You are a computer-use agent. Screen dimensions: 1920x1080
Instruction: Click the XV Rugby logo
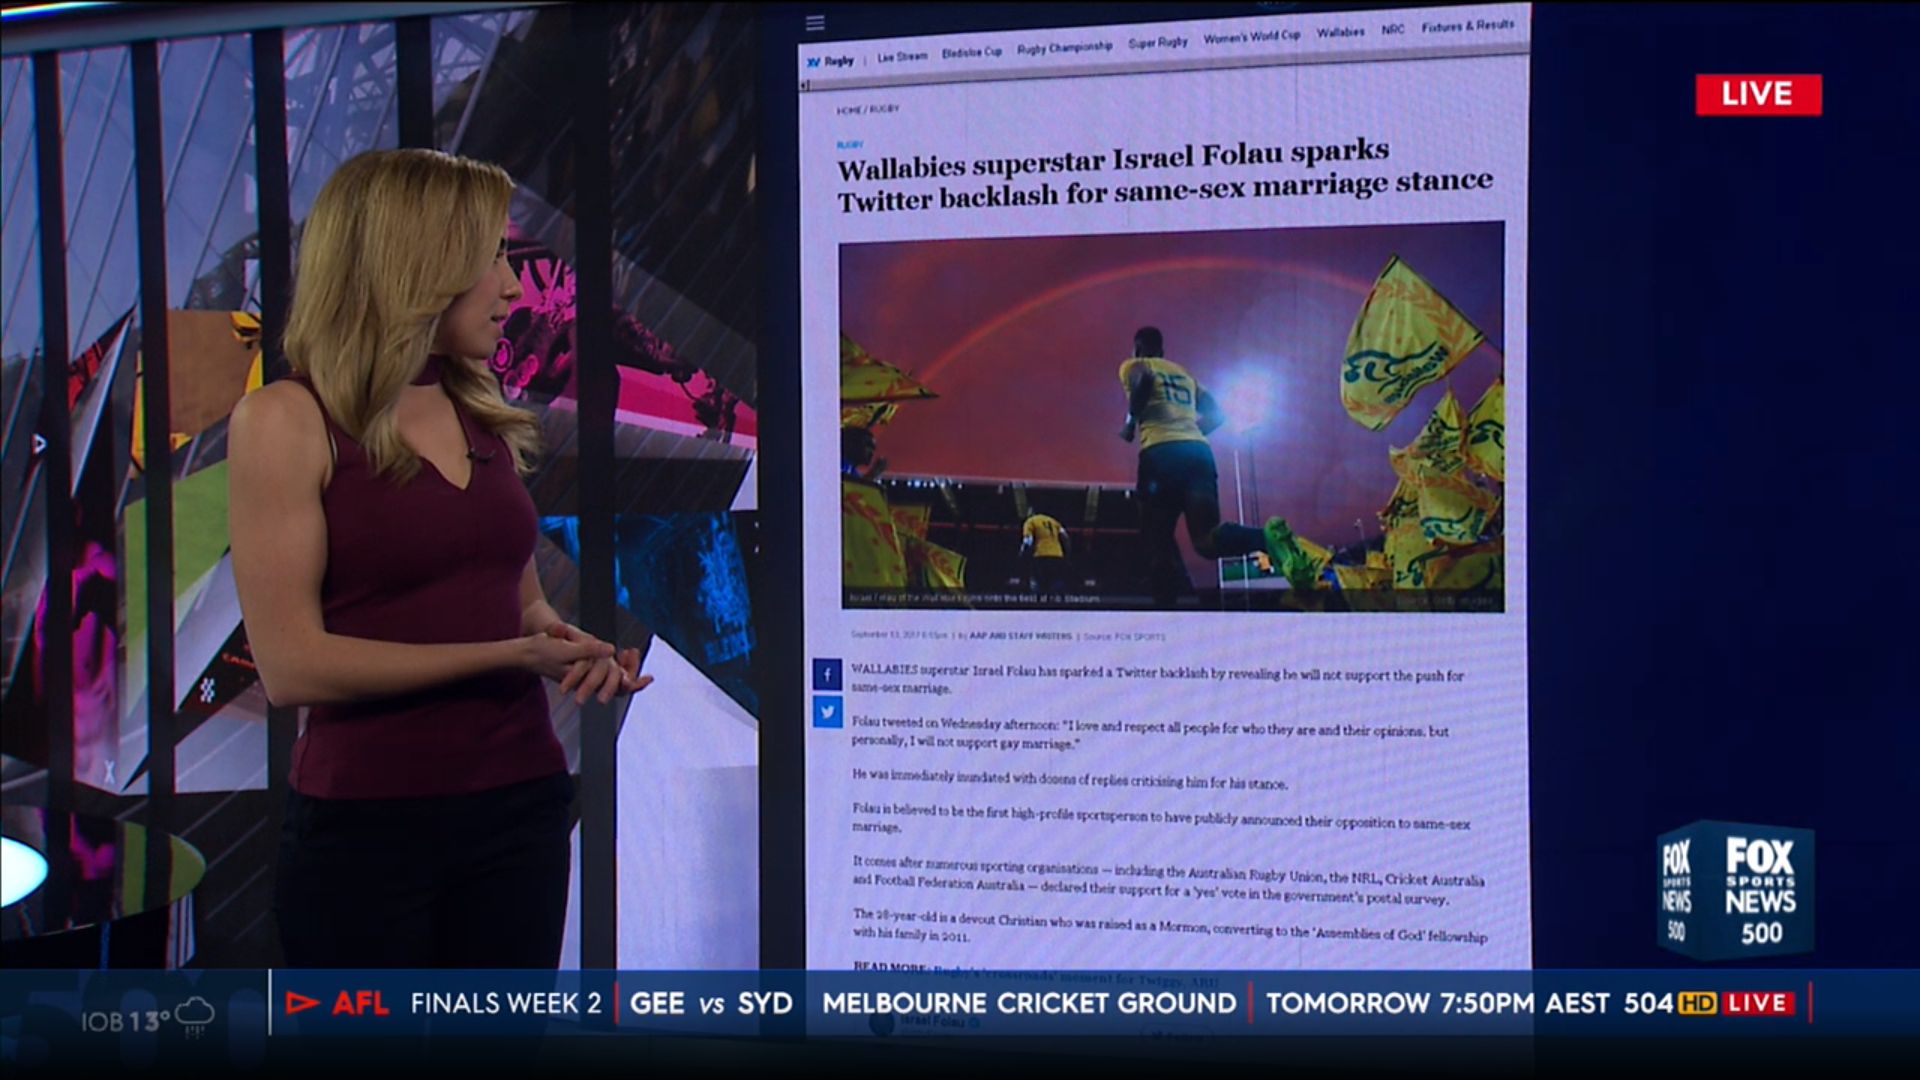point(831,61)
